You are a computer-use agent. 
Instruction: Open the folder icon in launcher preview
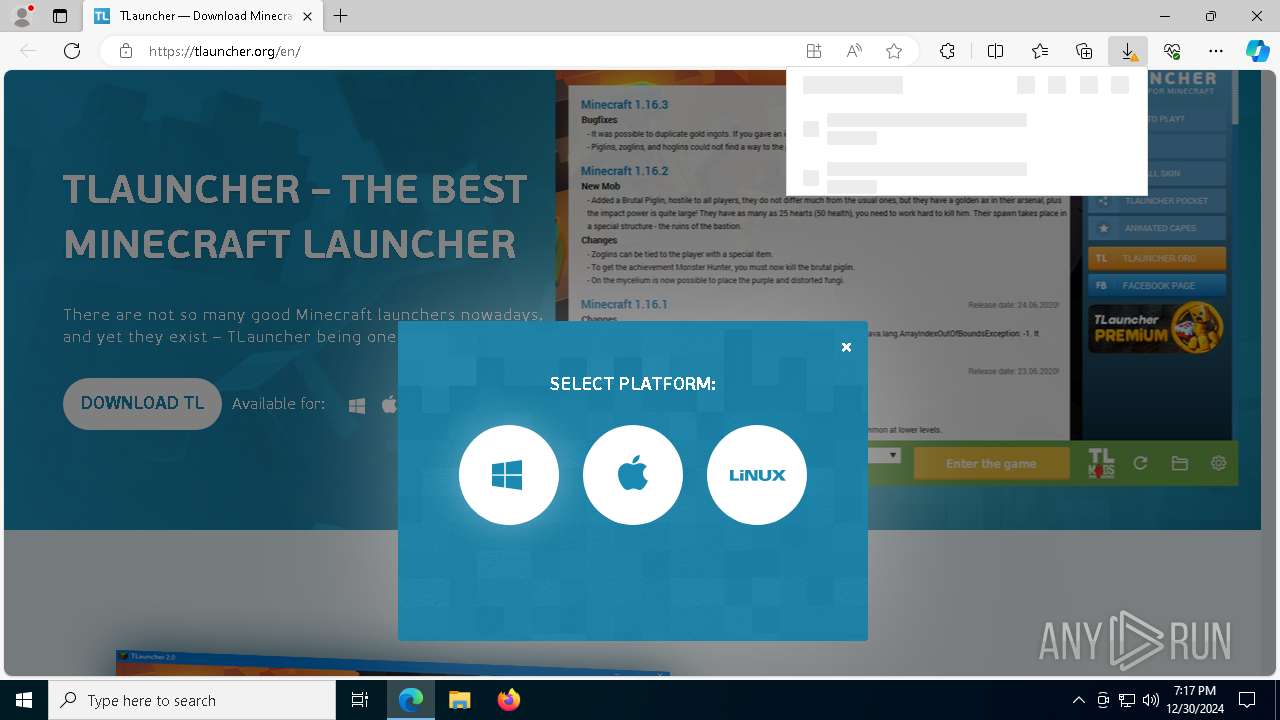pyautogui.click(x=1180, y=463)
